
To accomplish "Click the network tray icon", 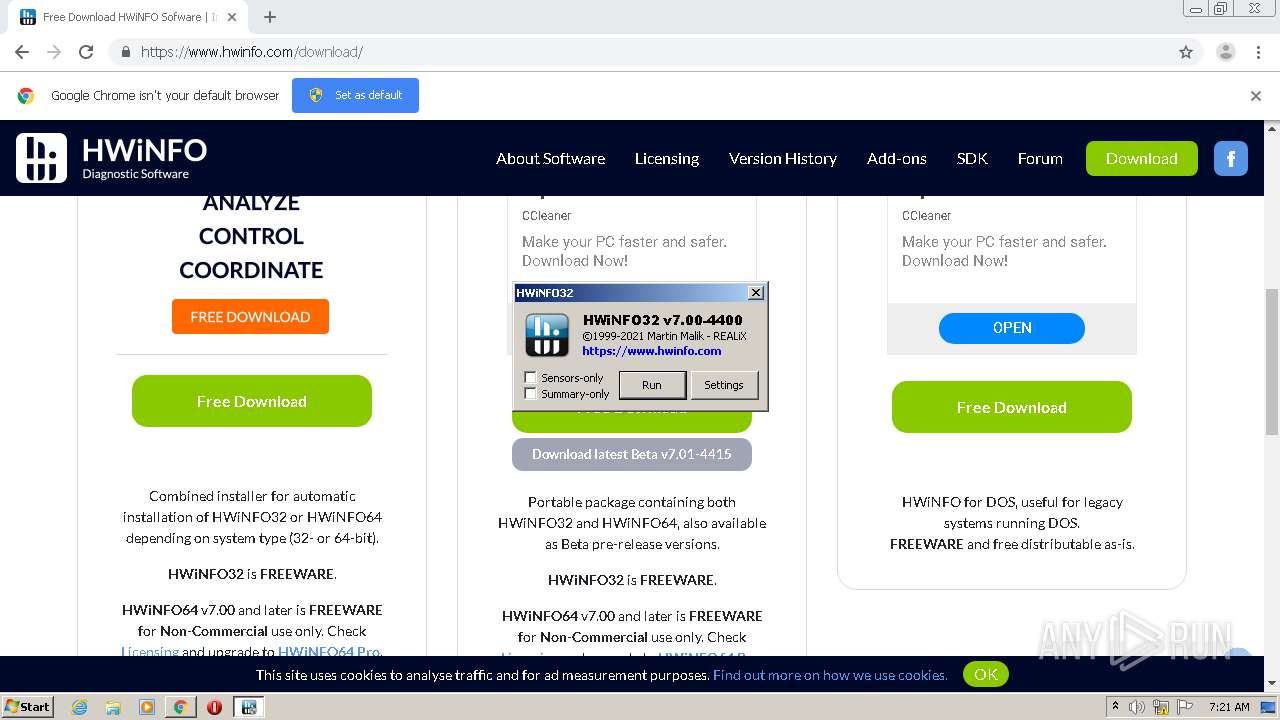I will tap(1162, 707).
